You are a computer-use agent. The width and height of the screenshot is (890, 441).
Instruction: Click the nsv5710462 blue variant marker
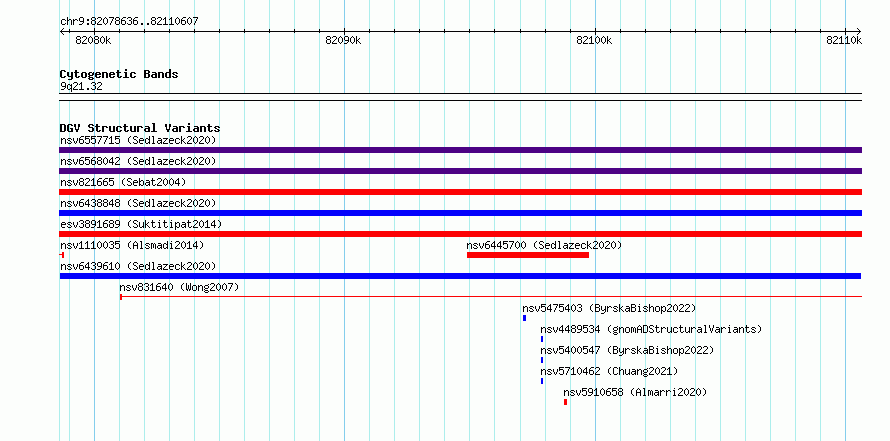click(542, 381)
